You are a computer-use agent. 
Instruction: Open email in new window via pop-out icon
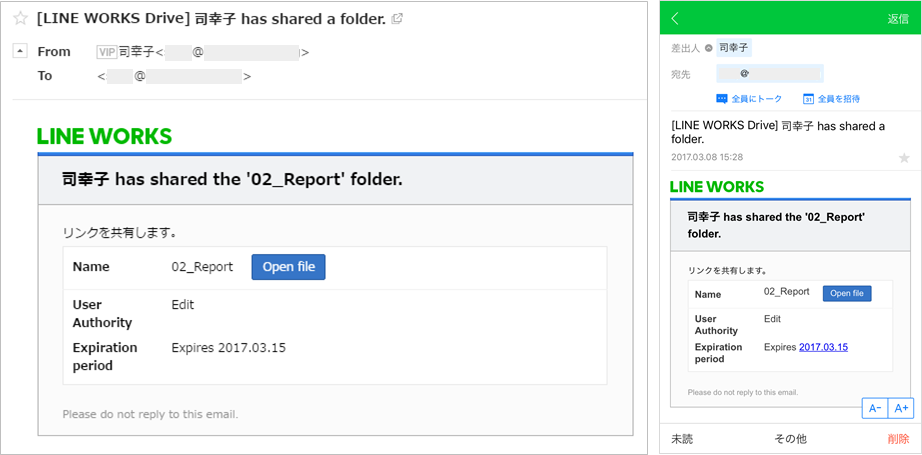[397, 19]
